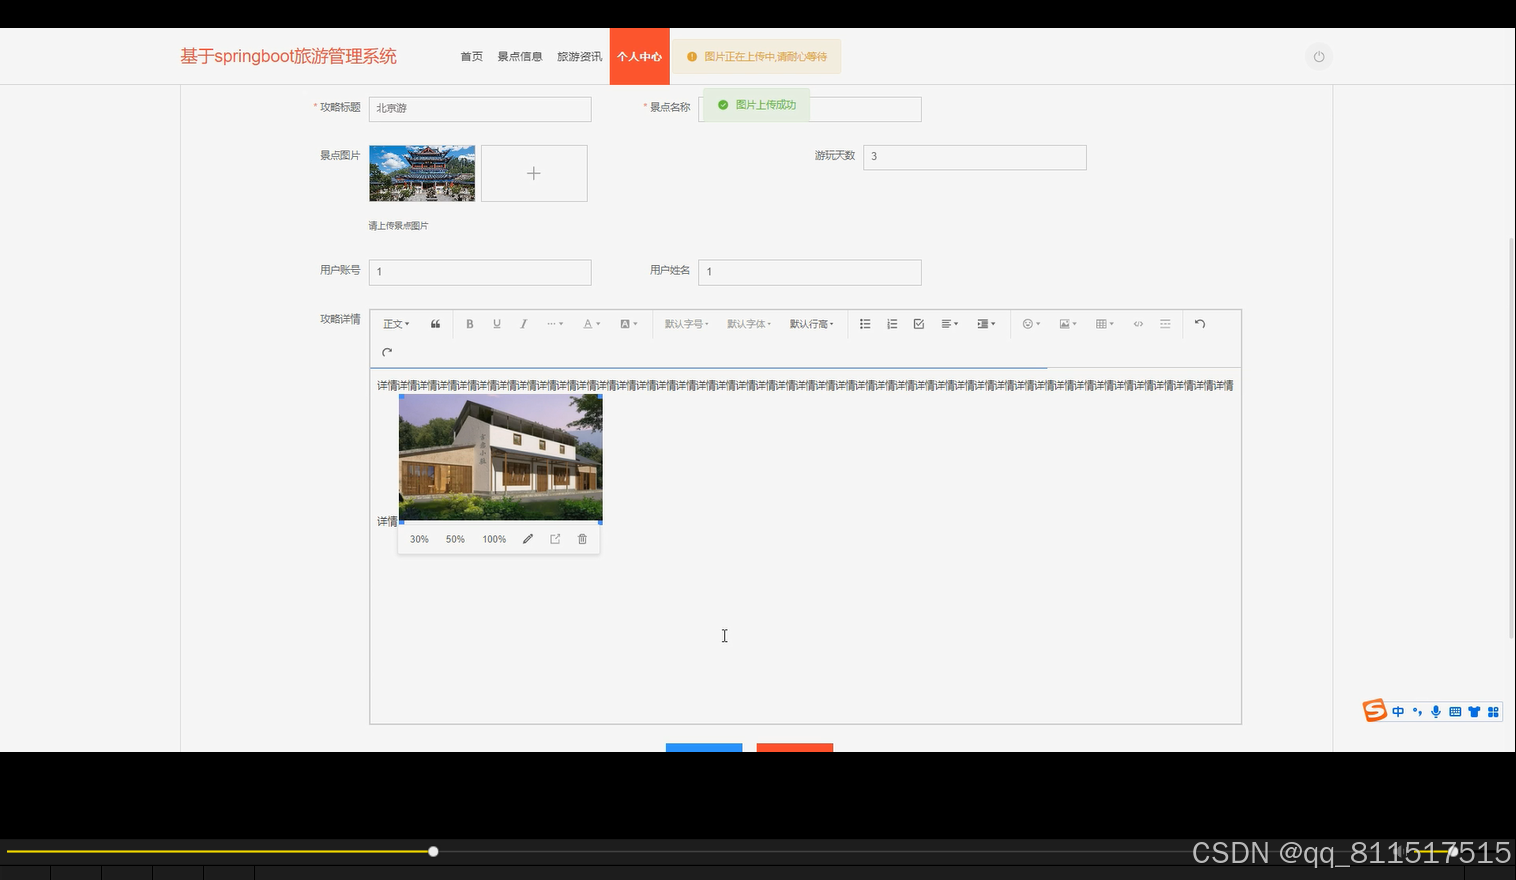Image resolution: width=1516 pixels, height=880 pixels.
Task: Open the Sogou soft keyboard
Action: click(1455, 712)
